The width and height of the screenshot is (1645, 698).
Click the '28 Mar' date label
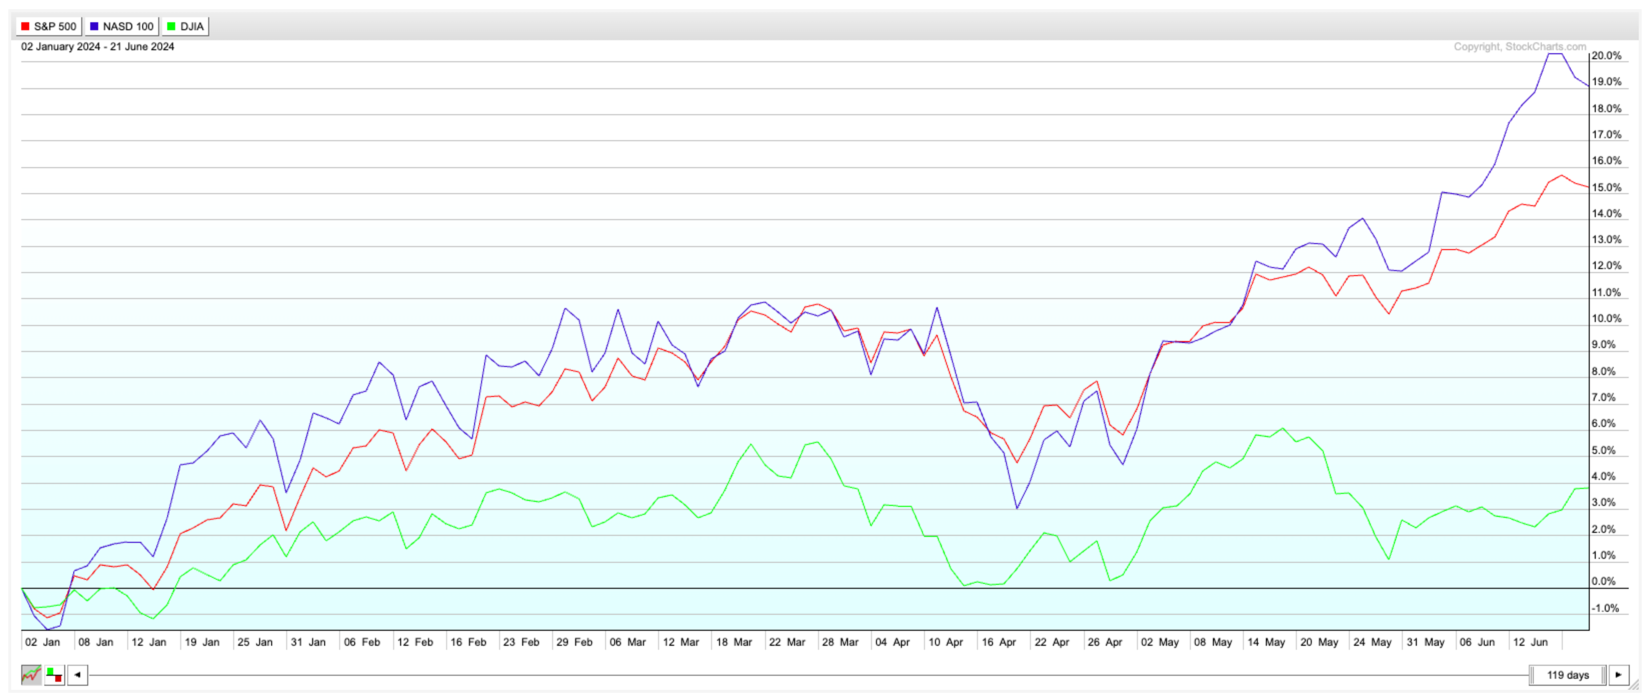tap(841, 642)
